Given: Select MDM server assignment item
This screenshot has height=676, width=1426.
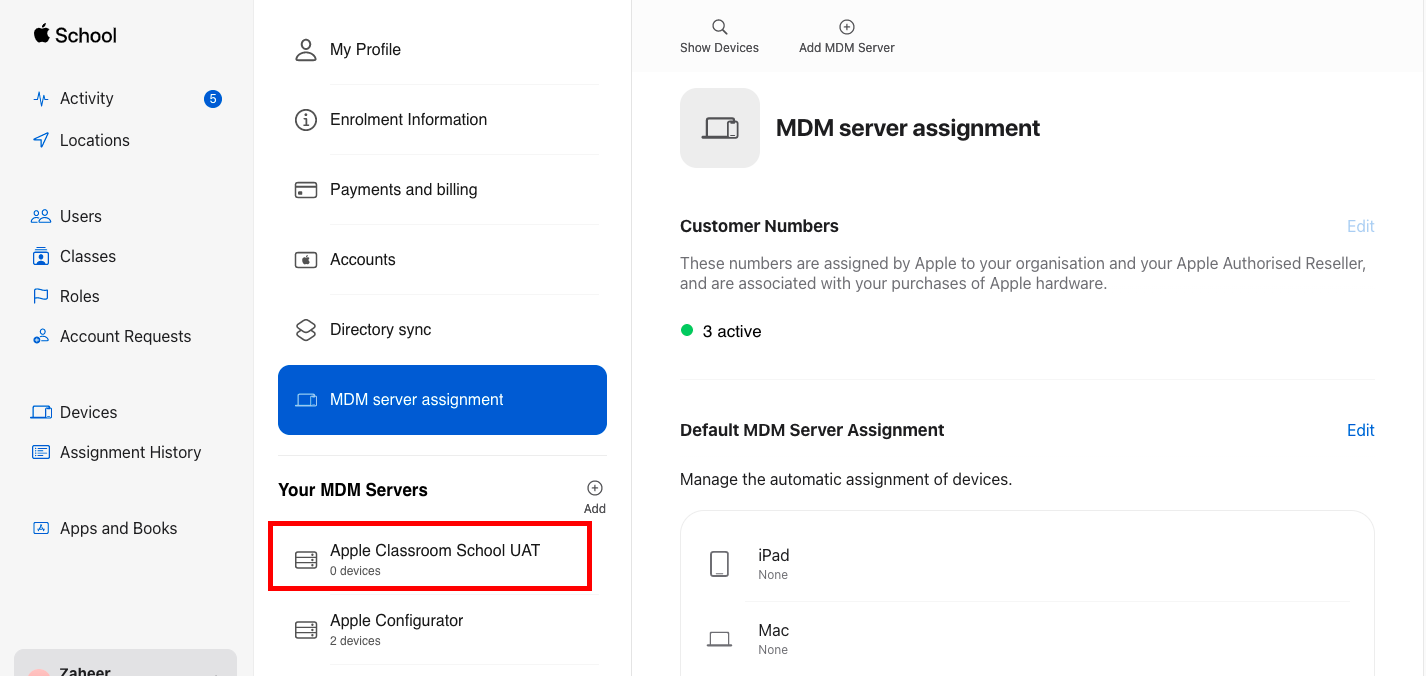Looking at the screenshot, I should (x=442, y=400).
